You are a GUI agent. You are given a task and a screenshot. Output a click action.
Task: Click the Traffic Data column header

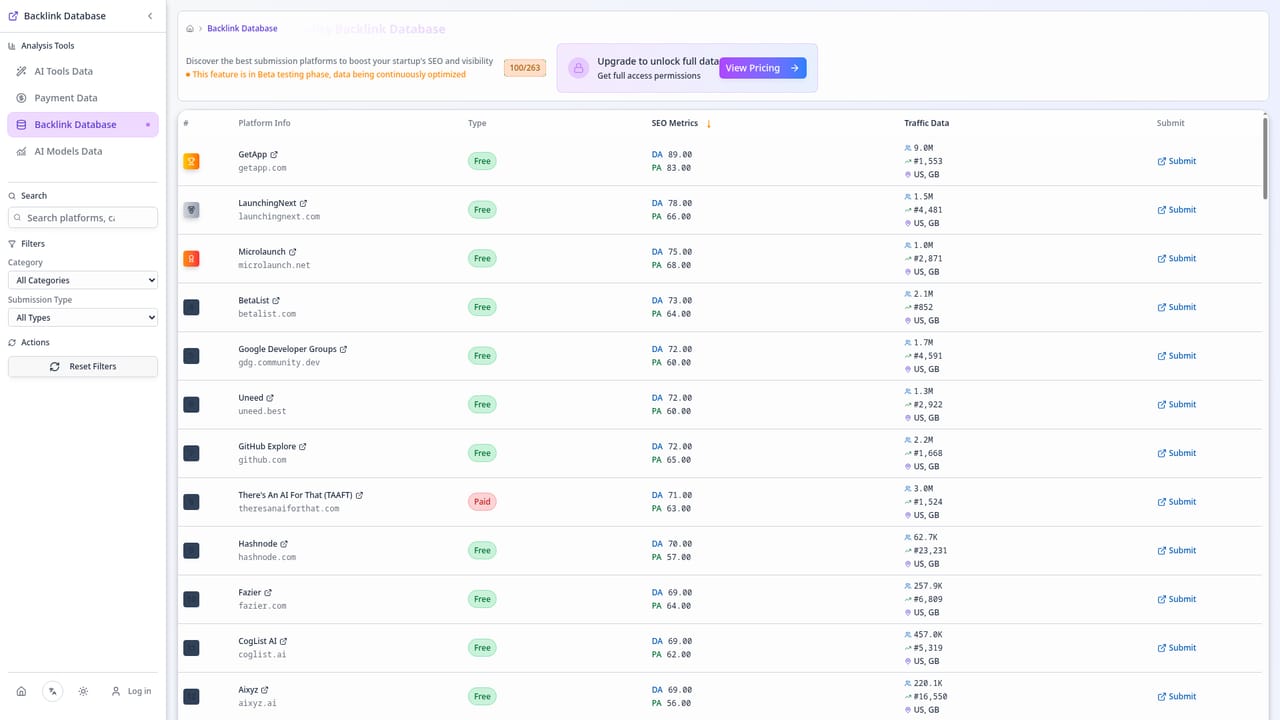pos(926,123)
